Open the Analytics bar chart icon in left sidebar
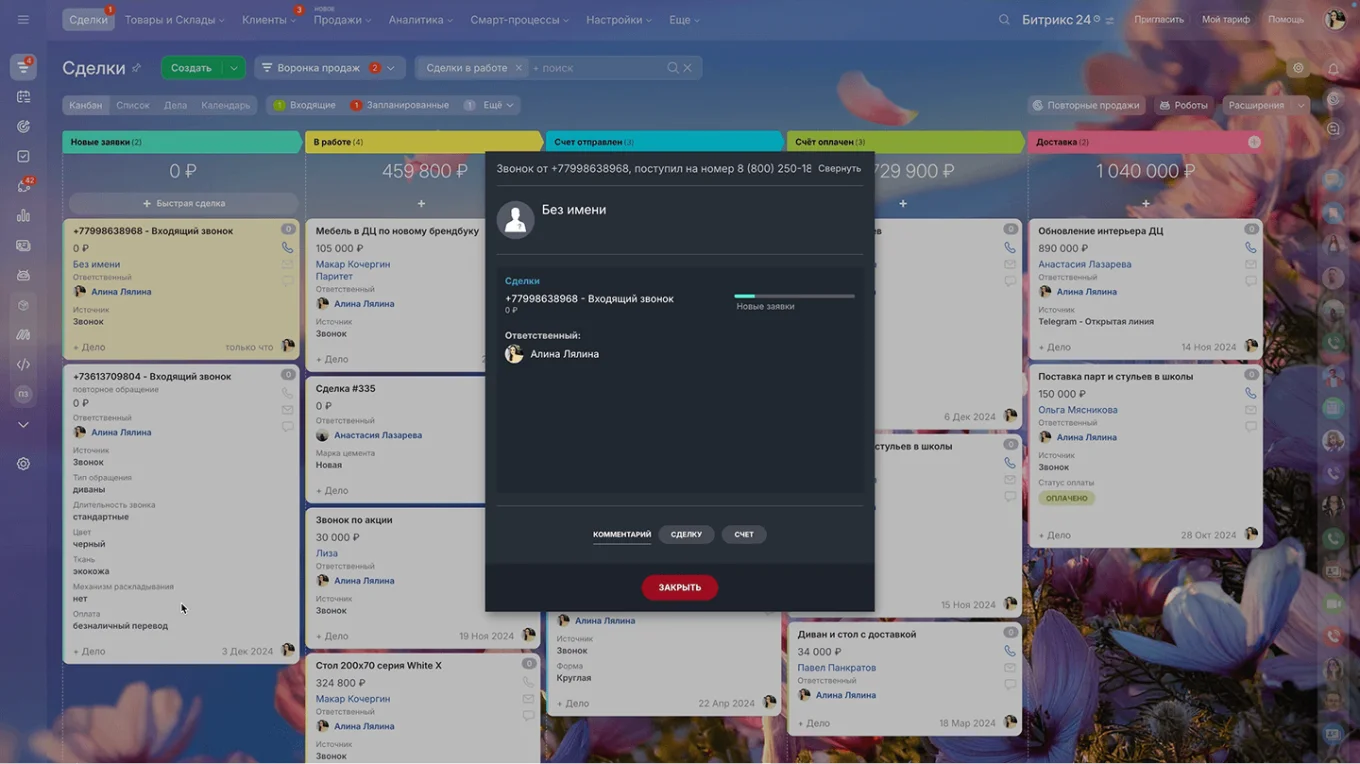This screenshot has width=1360, height=764. [23, 215]
